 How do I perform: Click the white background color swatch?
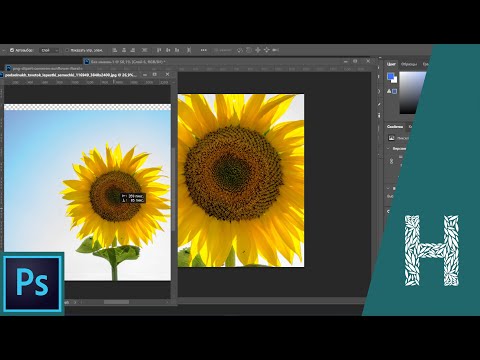tap(395, 81)
